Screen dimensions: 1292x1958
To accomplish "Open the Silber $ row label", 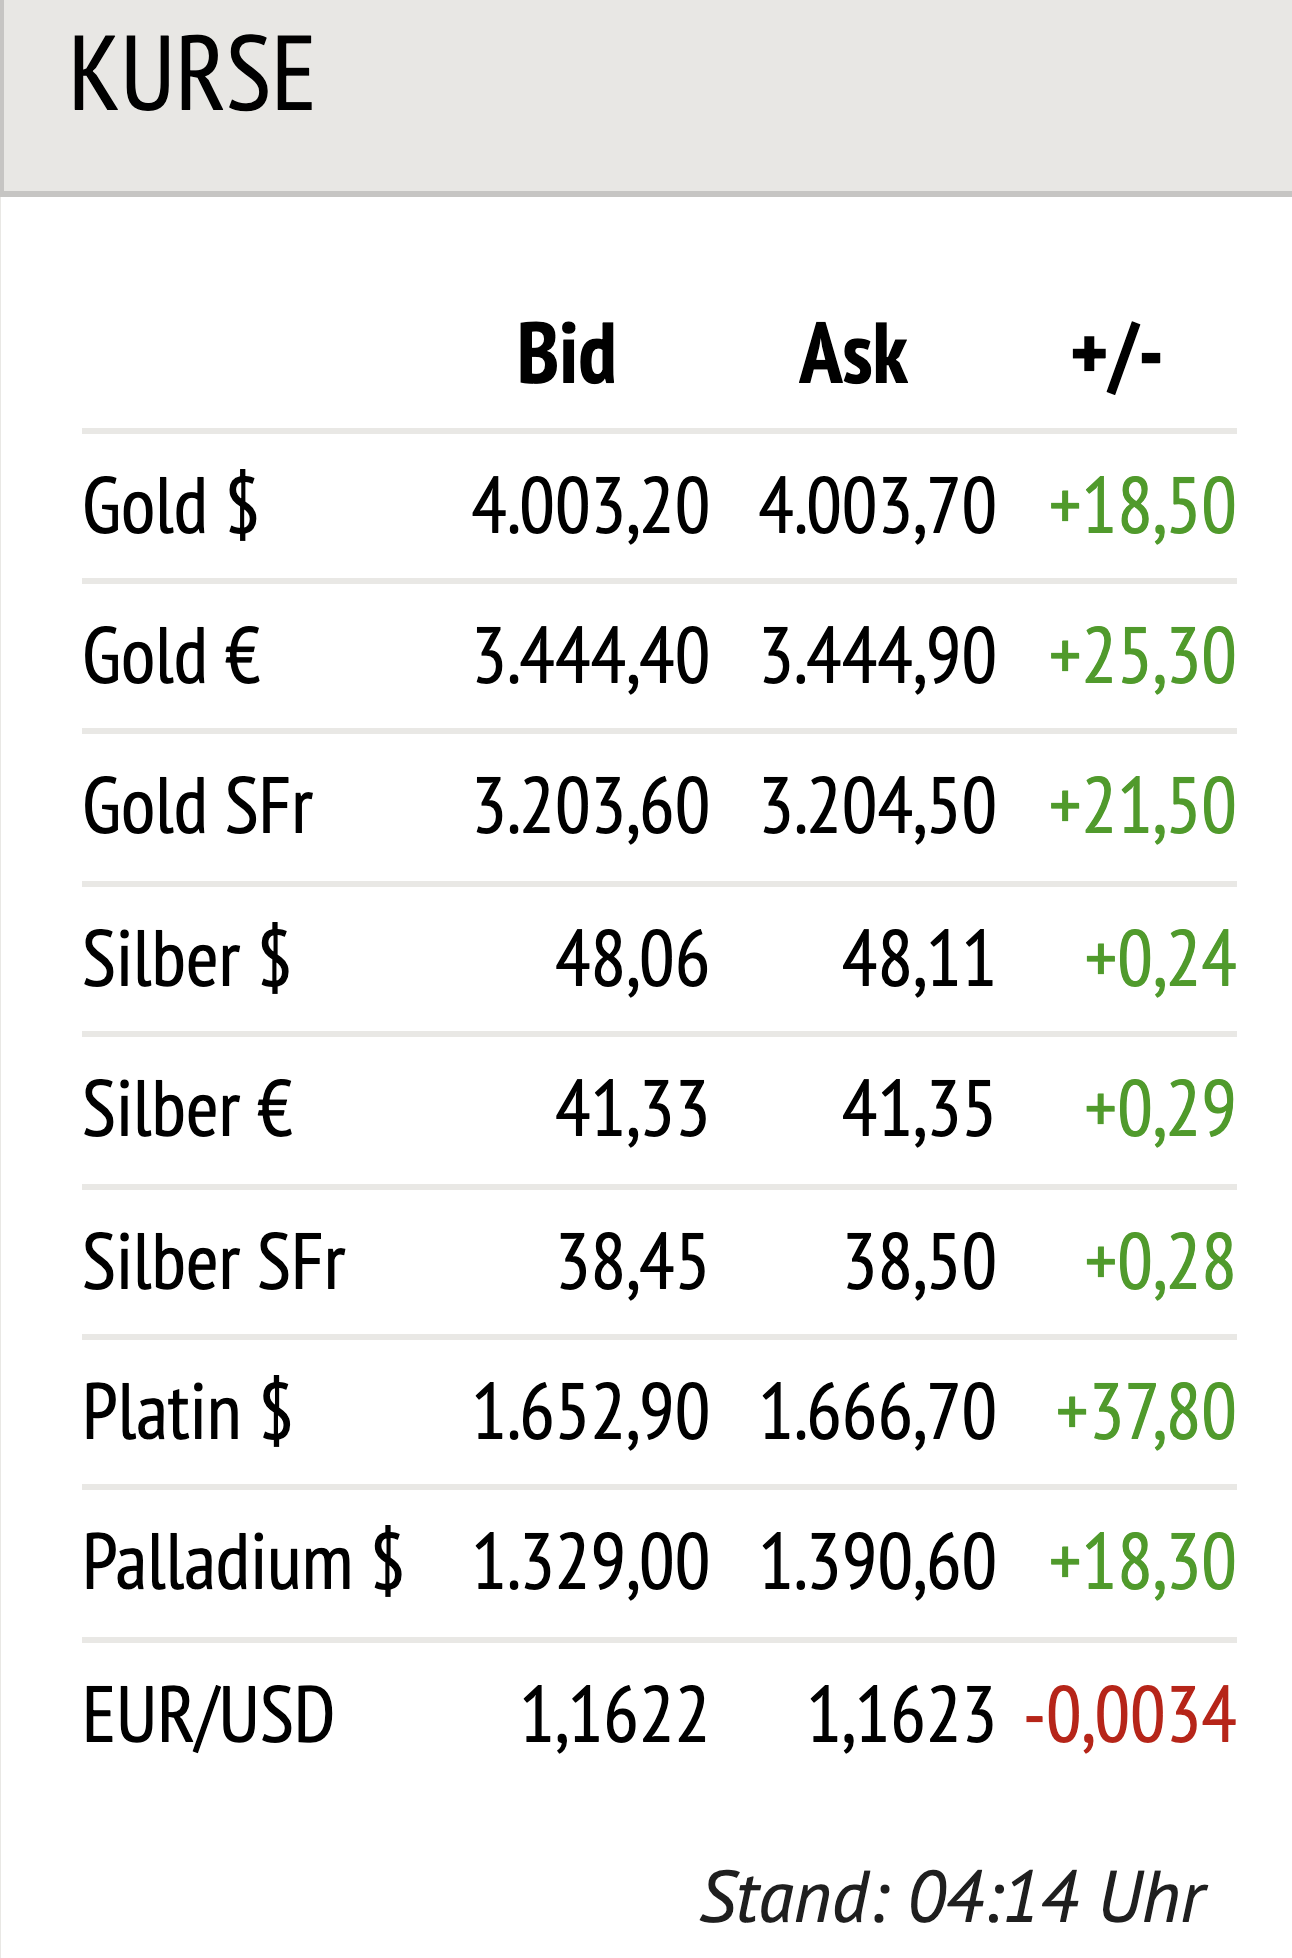I will click(x=187, y=959).
